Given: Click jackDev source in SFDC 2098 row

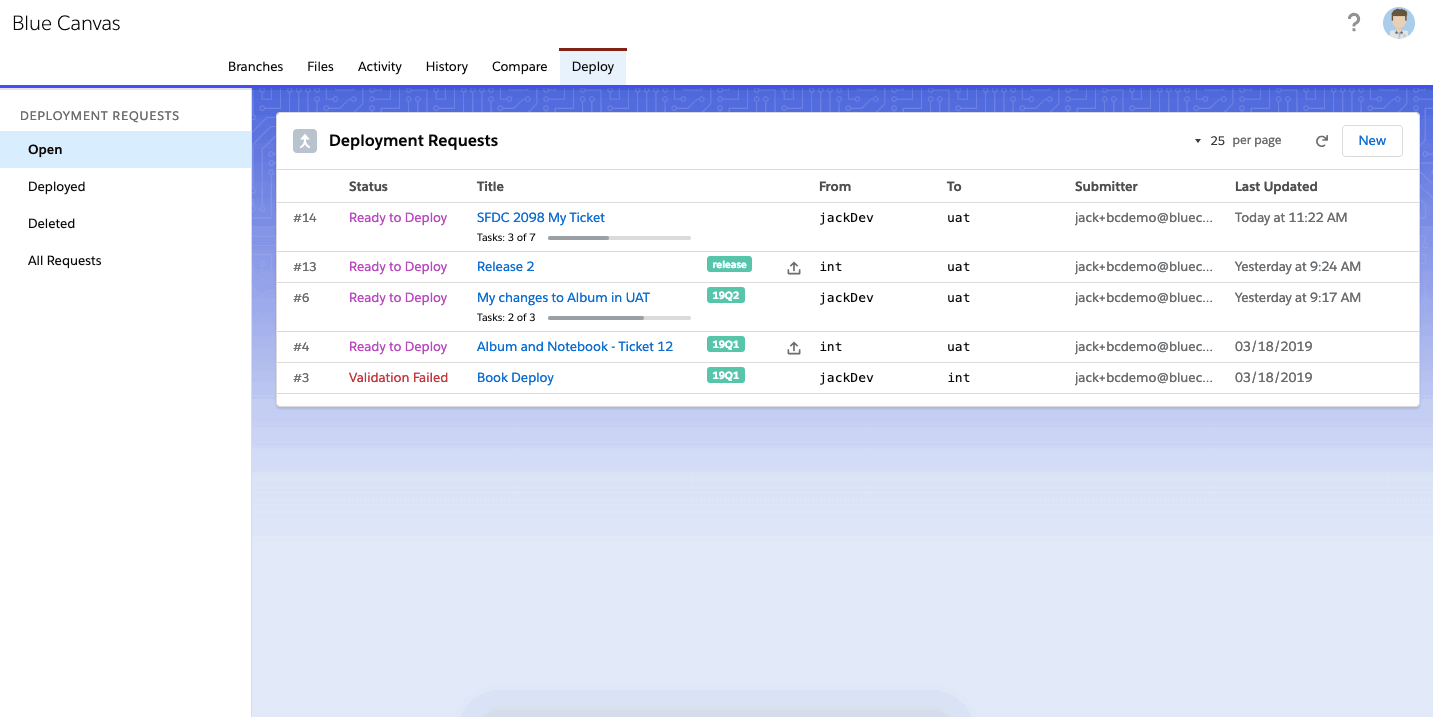Looking at the screenshot, I should click(x=846, y=218).
